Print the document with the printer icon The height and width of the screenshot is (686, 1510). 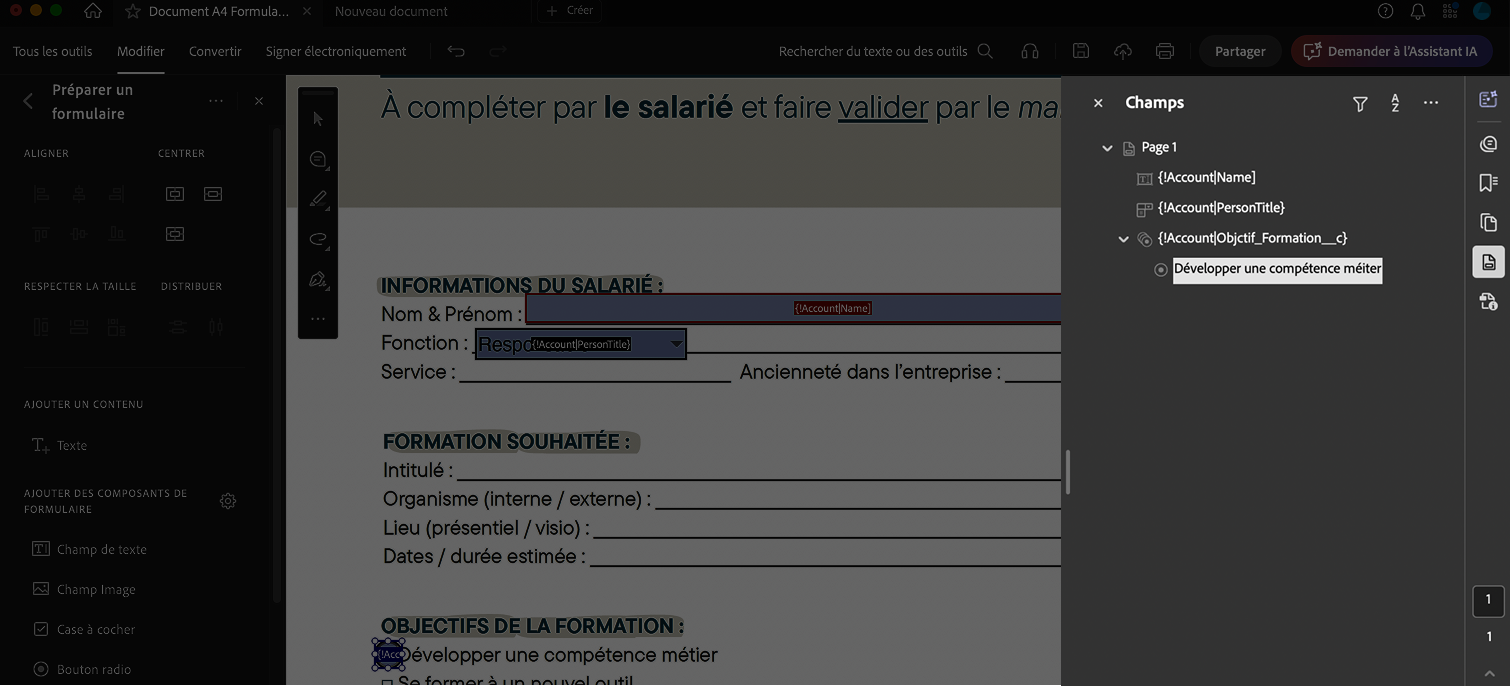click(1165, 51)
